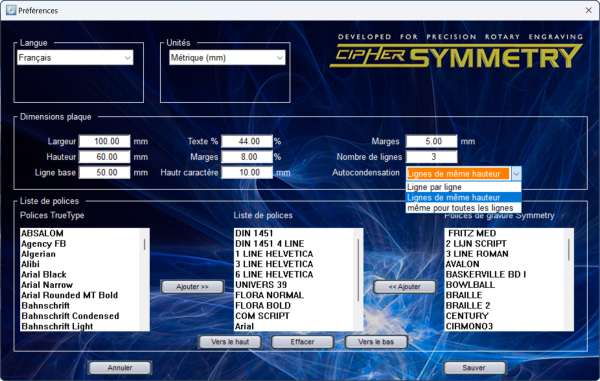
Task: Select Arial Narrow font
Action: (x=80, y=285)
